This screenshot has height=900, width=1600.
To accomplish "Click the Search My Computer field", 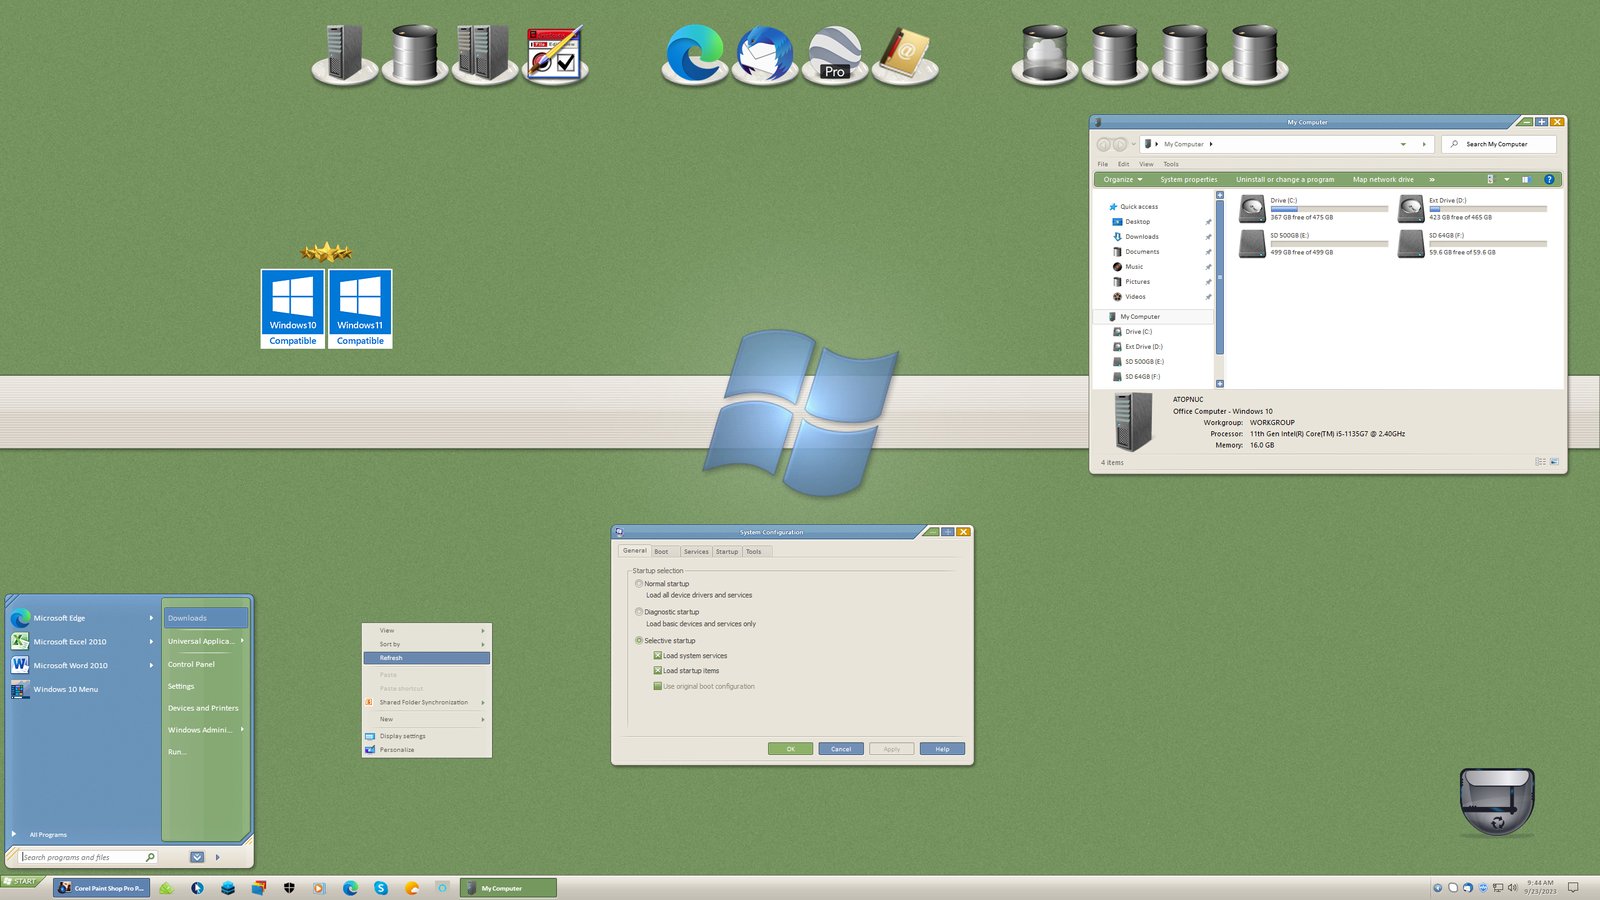I will click(x=1499, y=144).
